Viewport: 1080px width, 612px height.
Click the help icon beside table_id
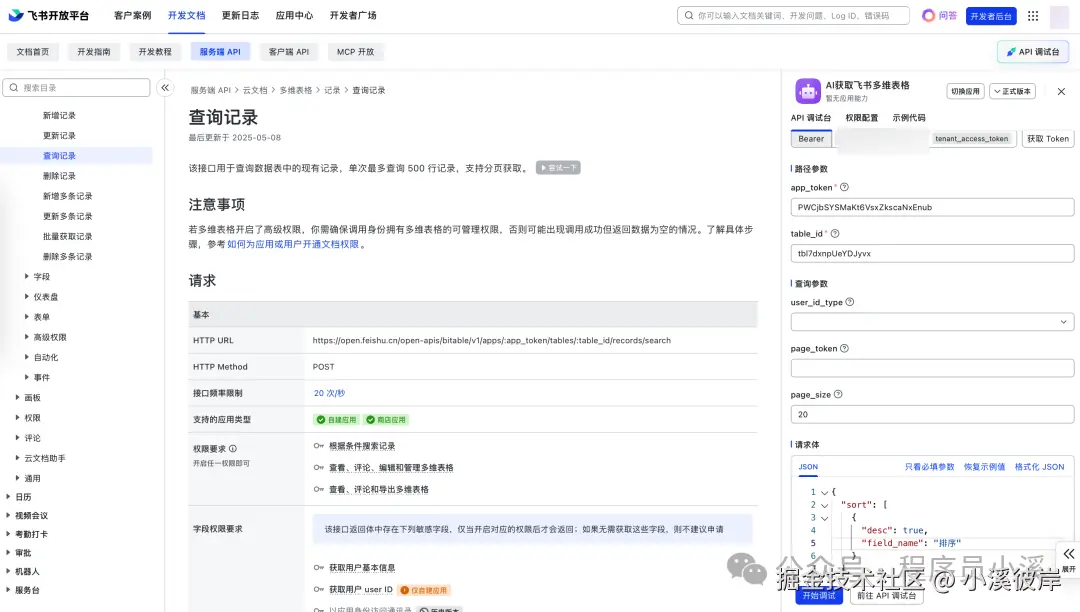[x=835, y=233]
